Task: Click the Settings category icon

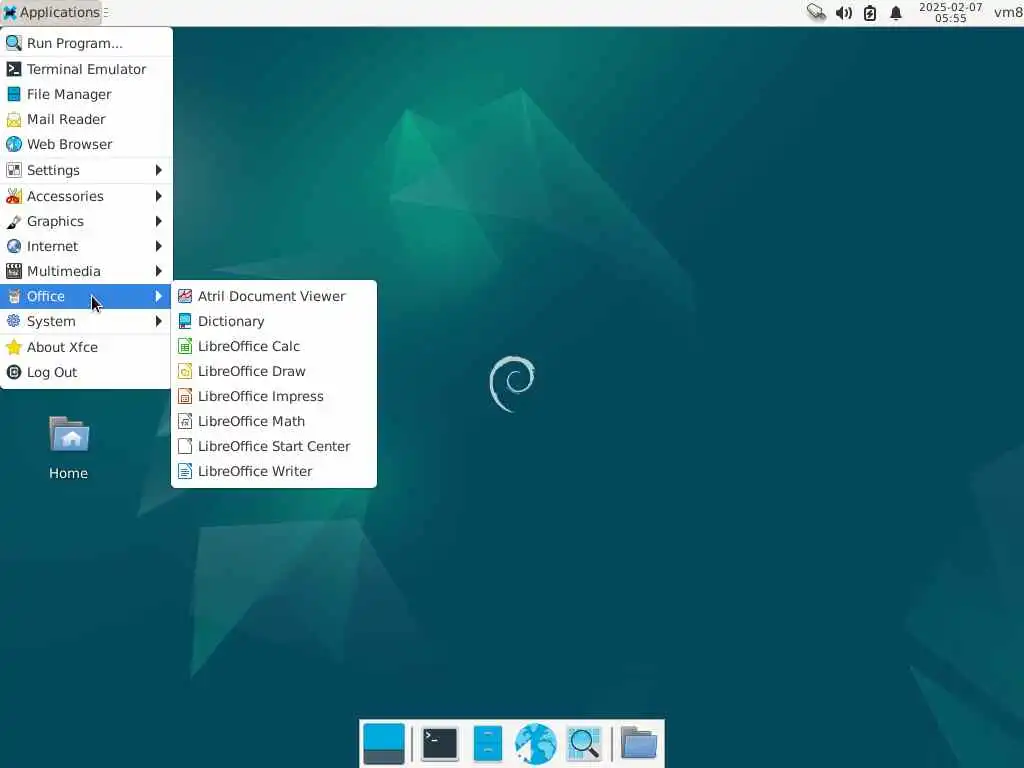Action: [14, 170]
